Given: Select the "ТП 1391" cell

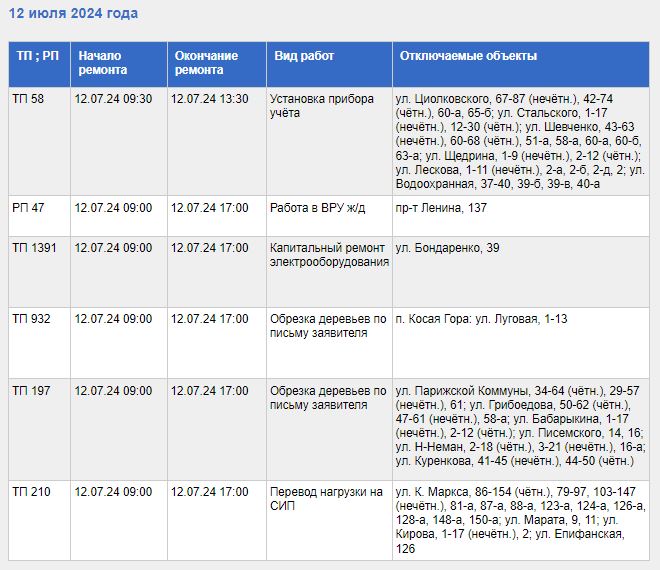Looking at the screenshot, I should pos(34,248).
